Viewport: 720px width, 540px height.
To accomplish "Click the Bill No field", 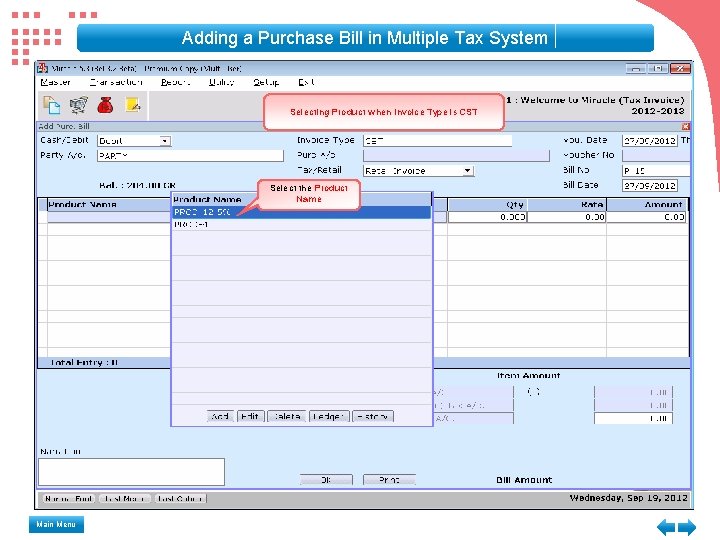I will point(656,170).
